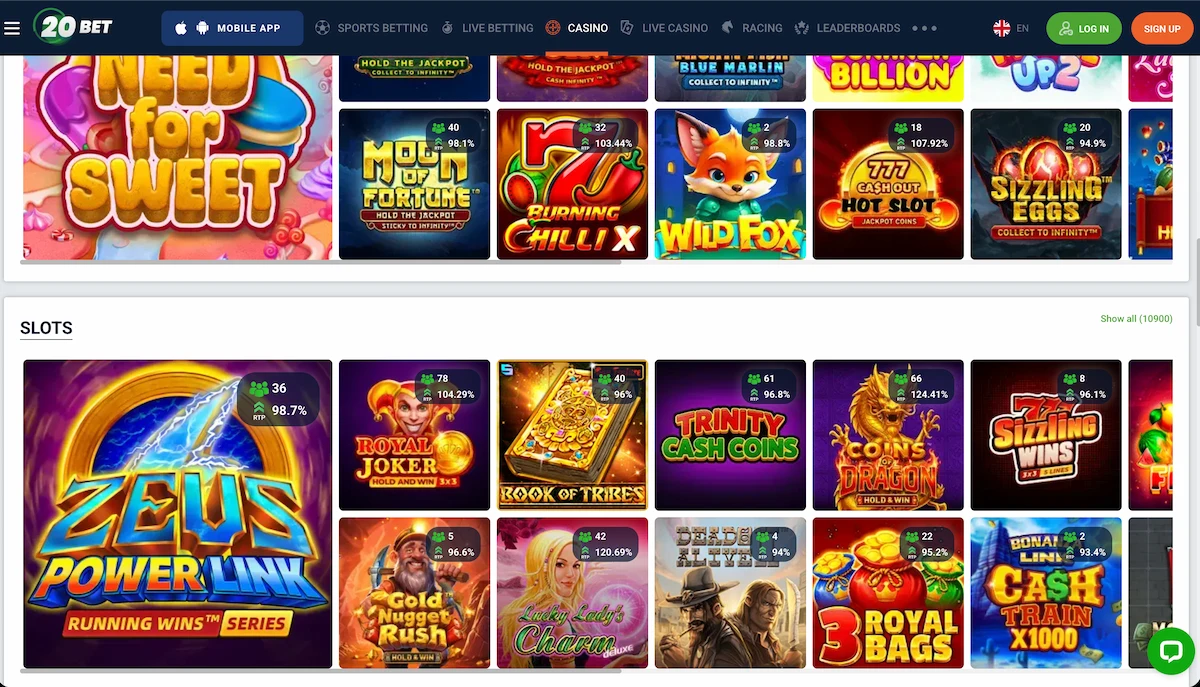1200x687 pixels.
Task: Expand the three-dots more navigation menu
Action: [x=925, y=28]
